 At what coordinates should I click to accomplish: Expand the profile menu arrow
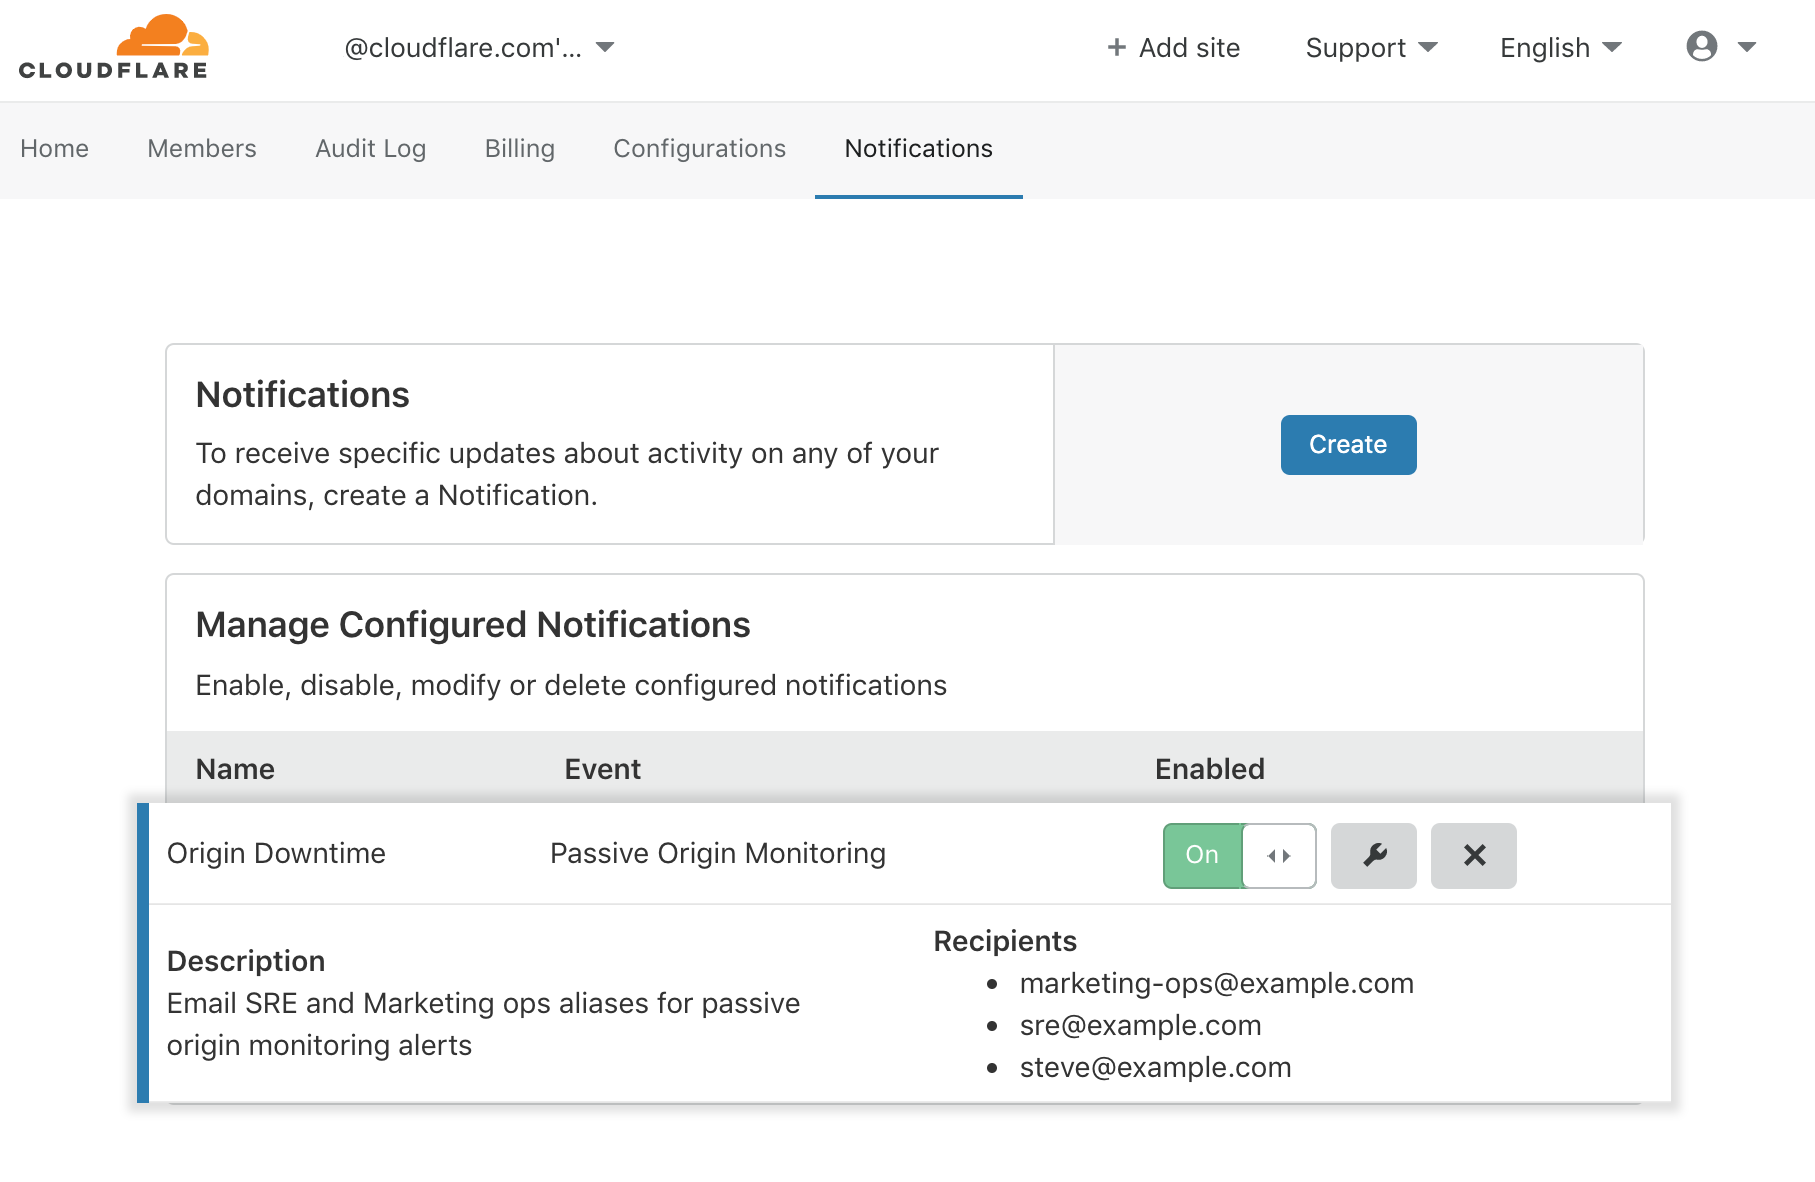tap(1747, 47)
